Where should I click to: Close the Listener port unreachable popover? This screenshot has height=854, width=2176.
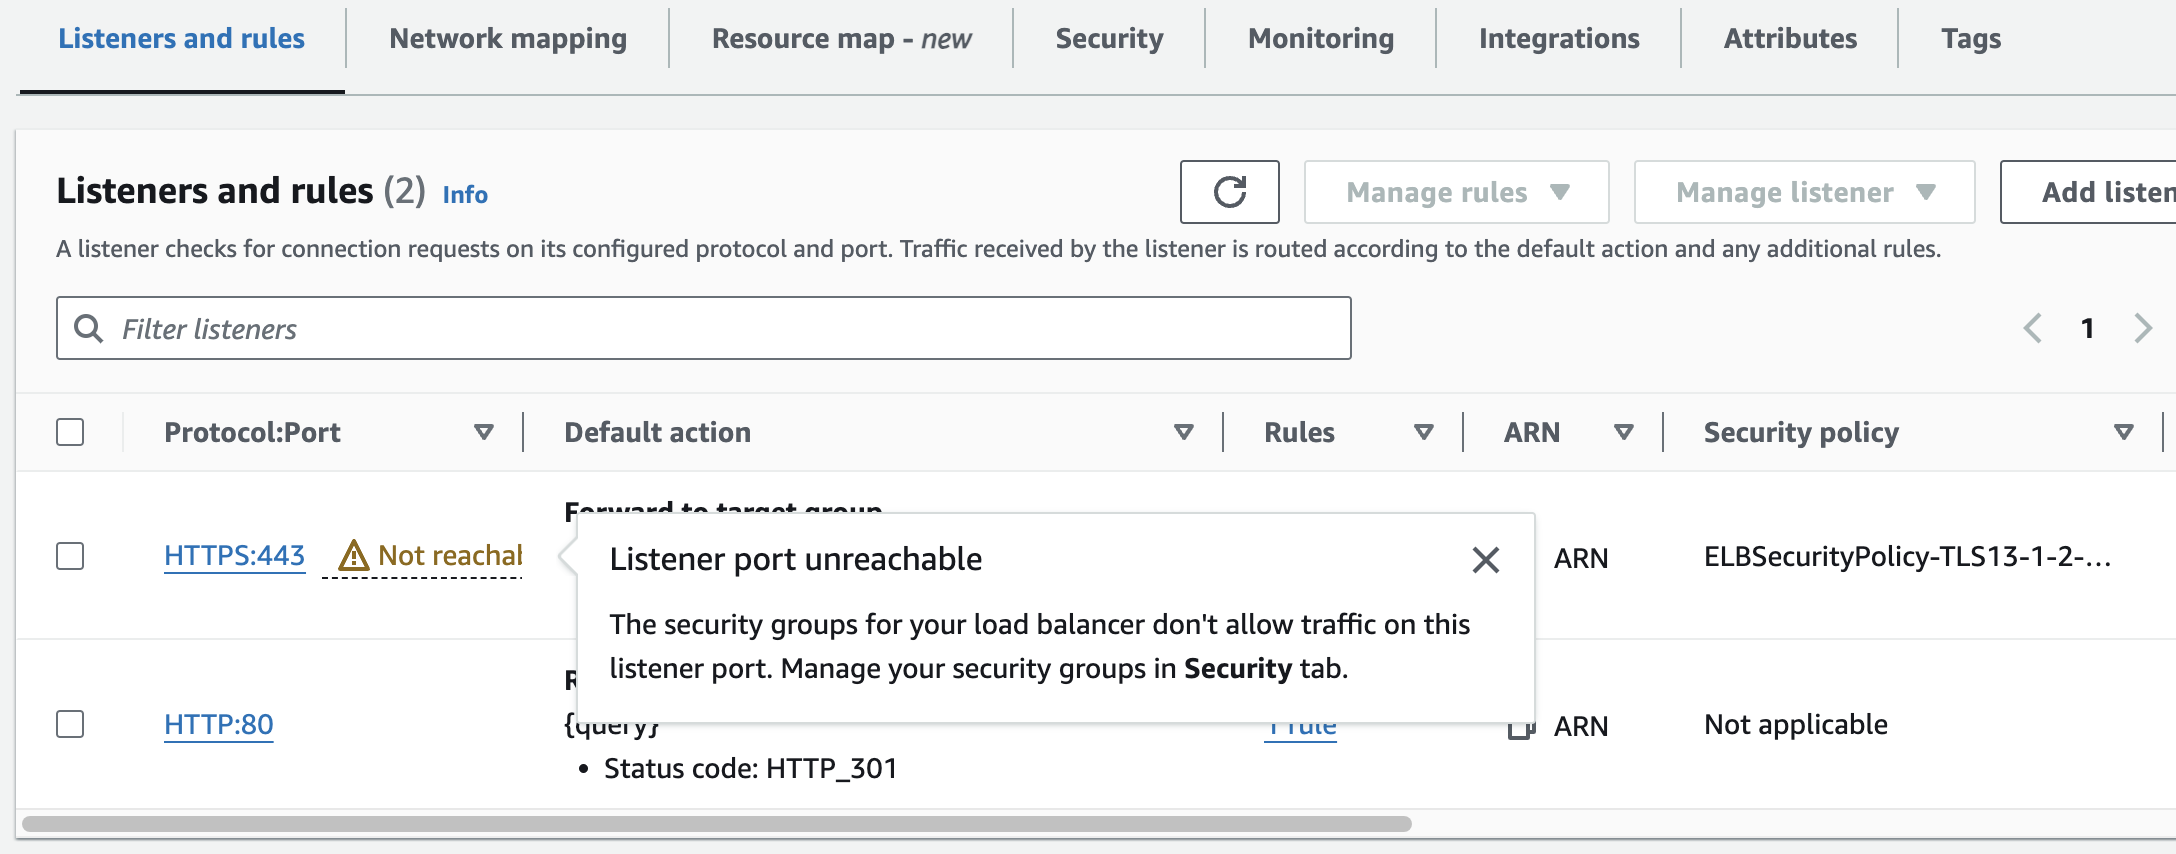pos(1486,560)
